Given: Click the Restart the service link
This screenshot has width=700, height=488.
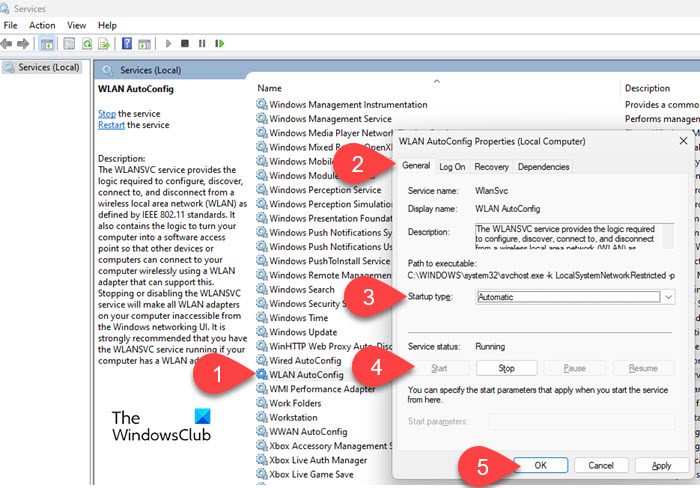Looking at the screenshot, I should (111, 125).
